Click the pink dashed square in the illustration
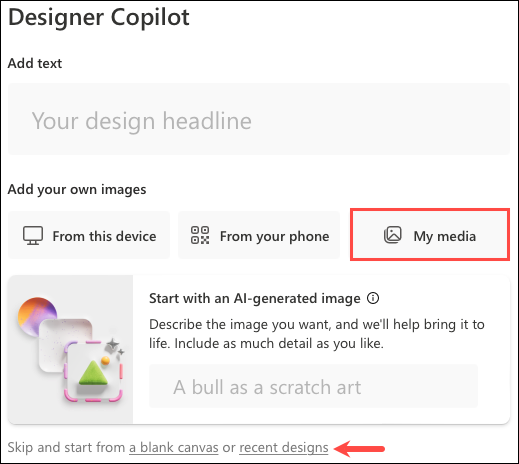The width and height of the screenshot is (519, 464). click(x=94, y=371)
